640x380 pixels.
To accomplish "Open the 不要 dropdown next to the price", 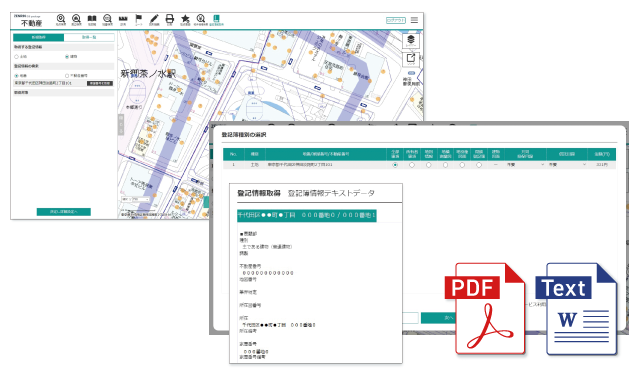I will (567, 165).
